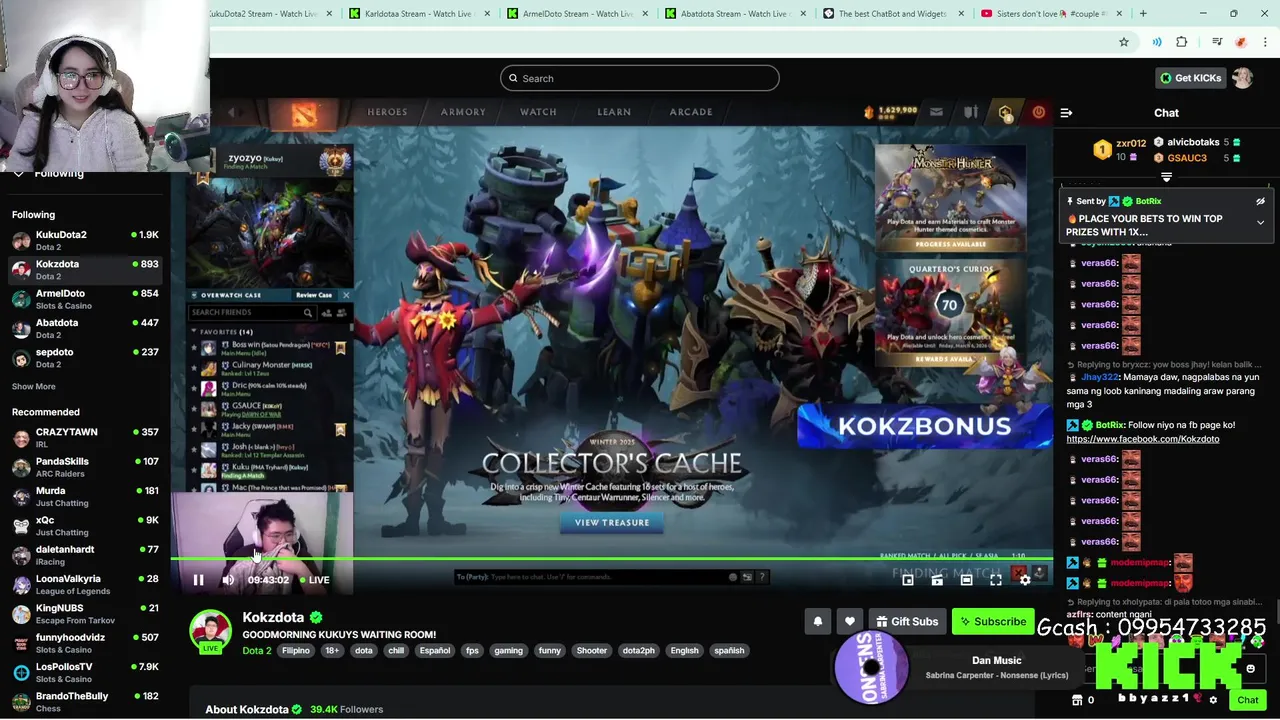Open CRAZYTAWN recommended channel

click(x=85, y=438)
